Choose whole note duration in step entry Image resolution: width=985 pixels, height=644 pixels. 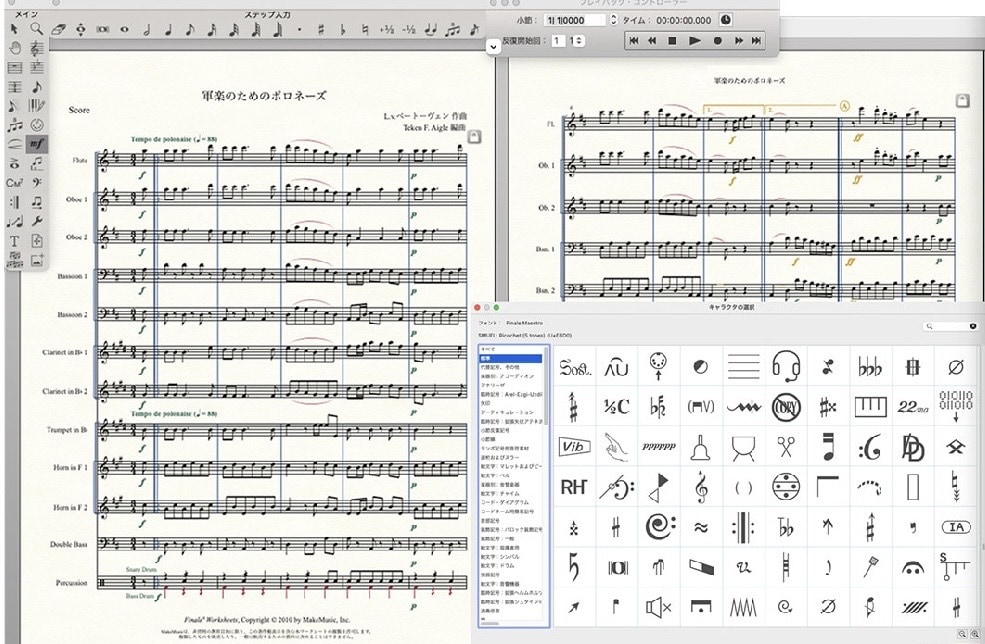[x=124, y=29]
